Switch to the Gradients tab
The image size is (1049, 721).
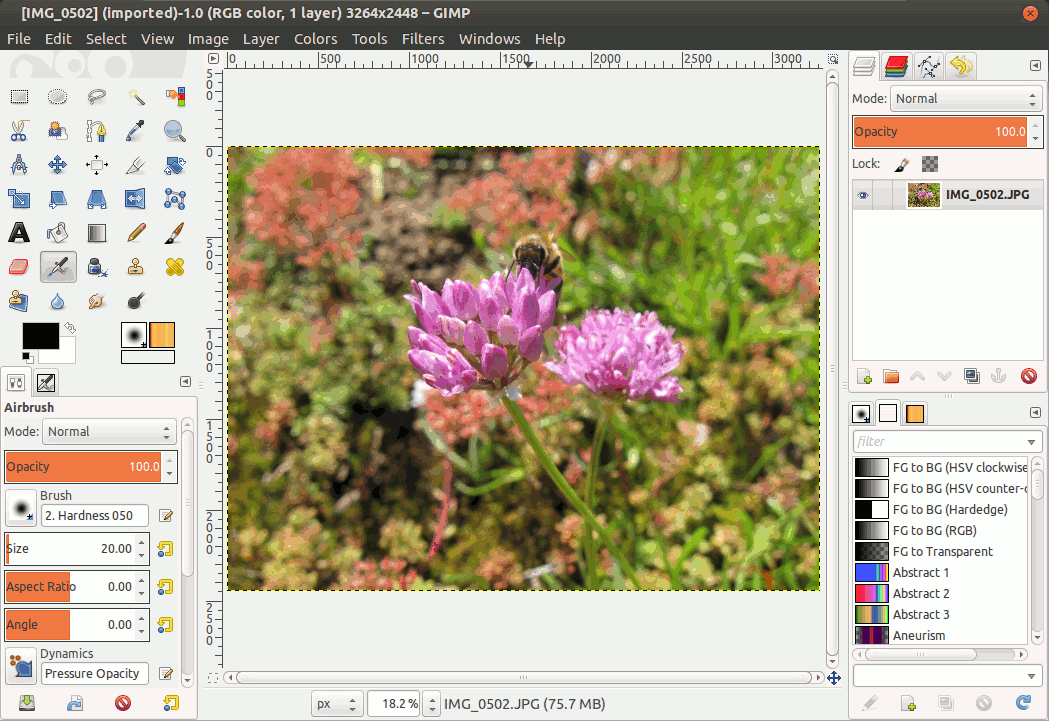tap(914, 412)
